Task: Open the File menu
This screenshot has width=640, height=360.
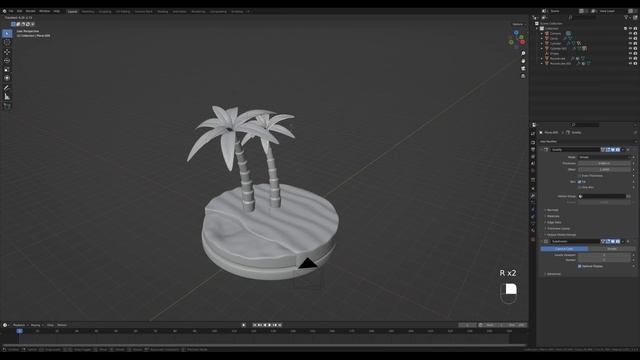Action: (11, 11)
